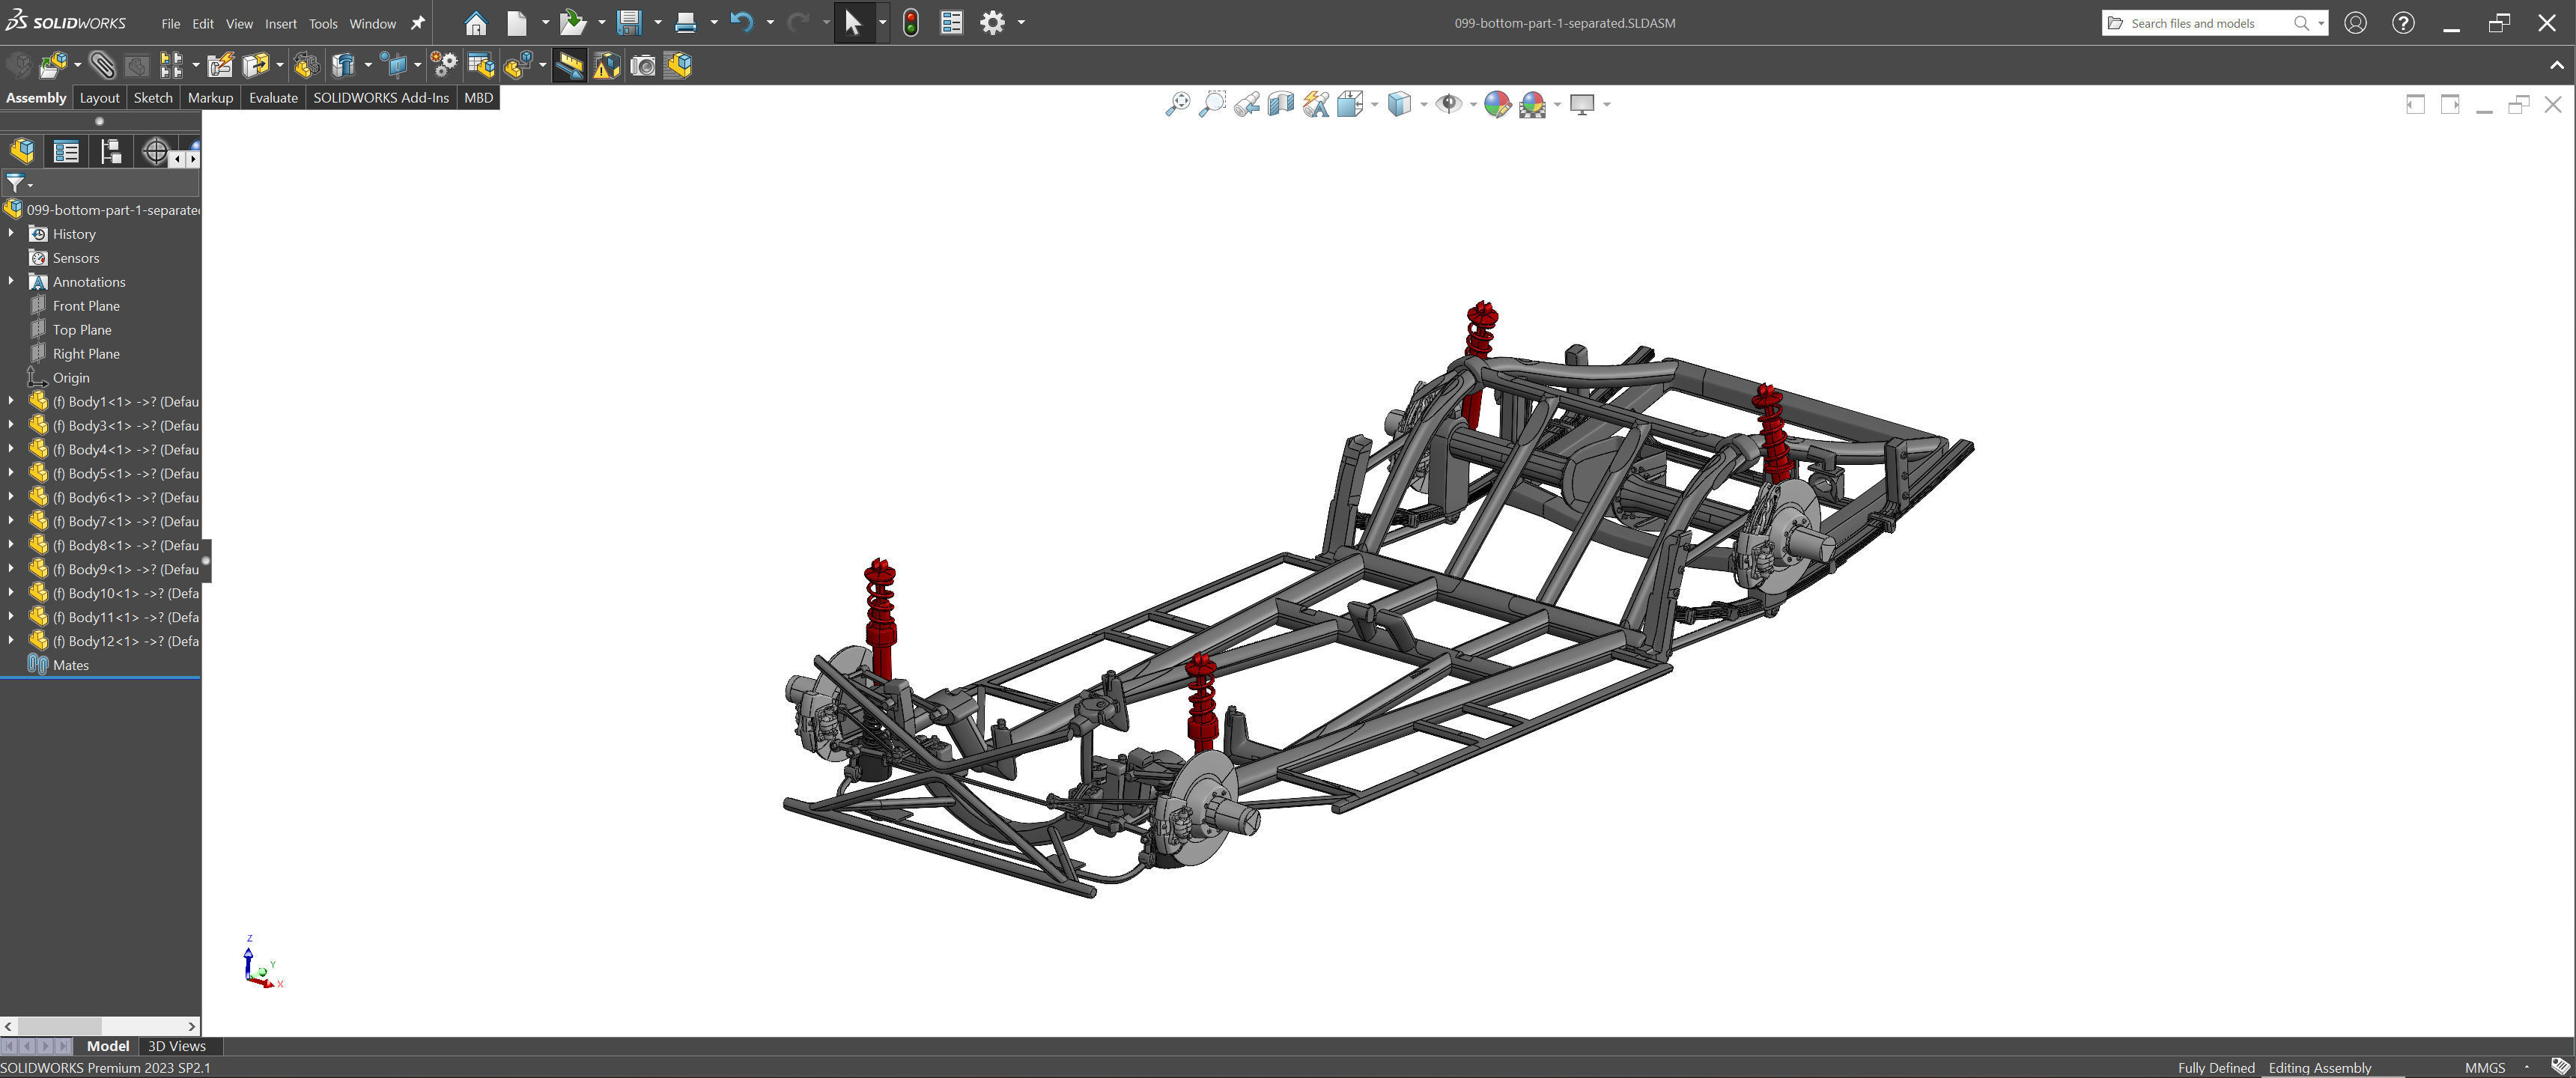Open the Insert menu

click(x=280, y=23)
